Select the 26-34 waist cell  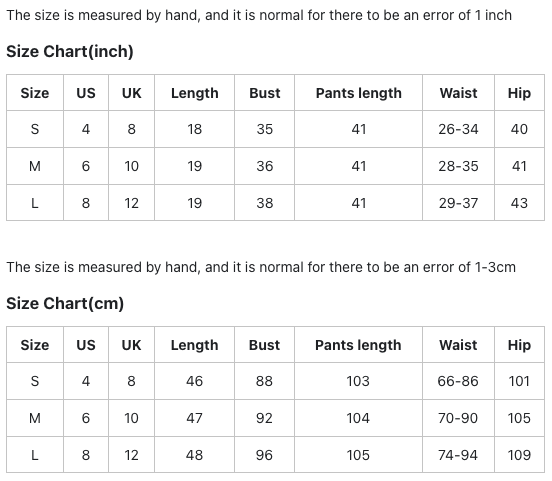point(458,129)
